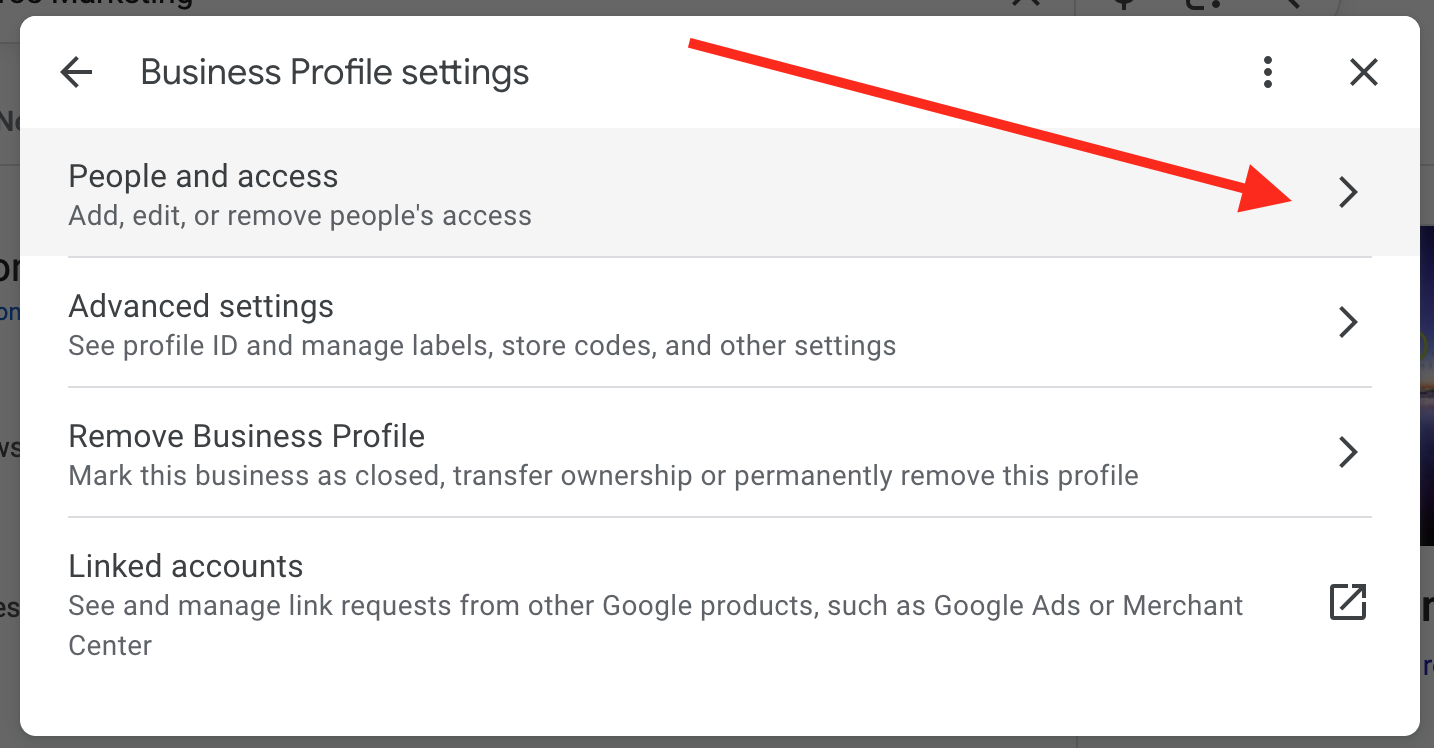1434x748 pixels.
Task: Choose the Remove Business Profile entry
Action: 246,436
